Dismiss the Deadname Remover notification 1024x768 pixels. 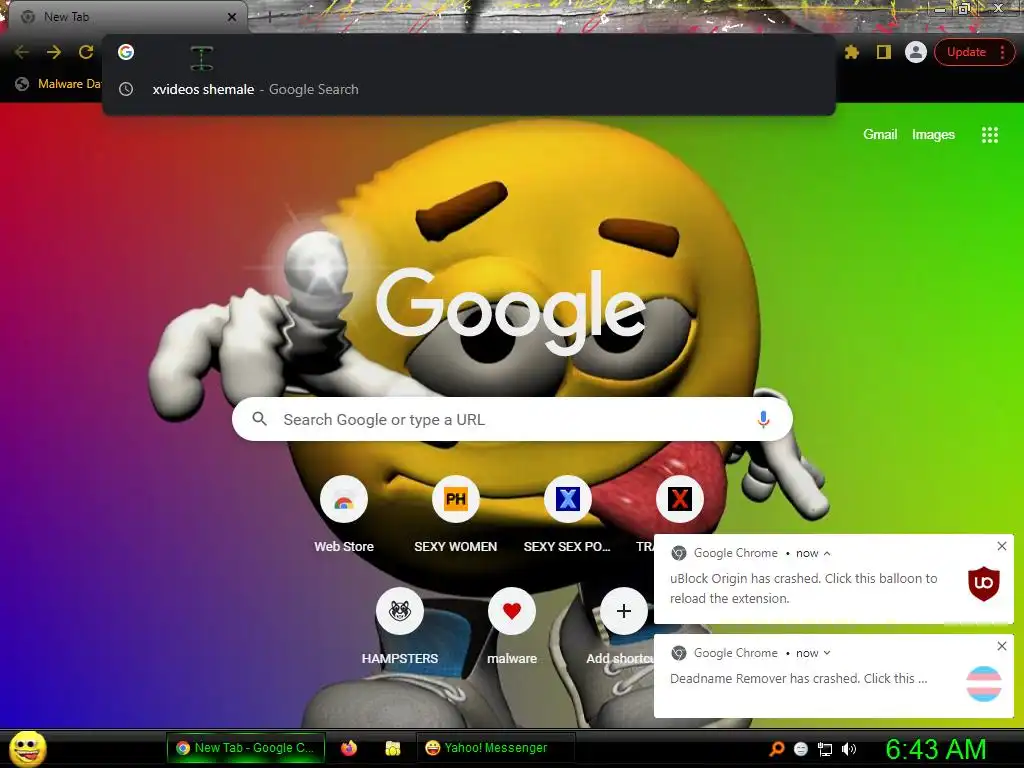tap(1002, 646)
